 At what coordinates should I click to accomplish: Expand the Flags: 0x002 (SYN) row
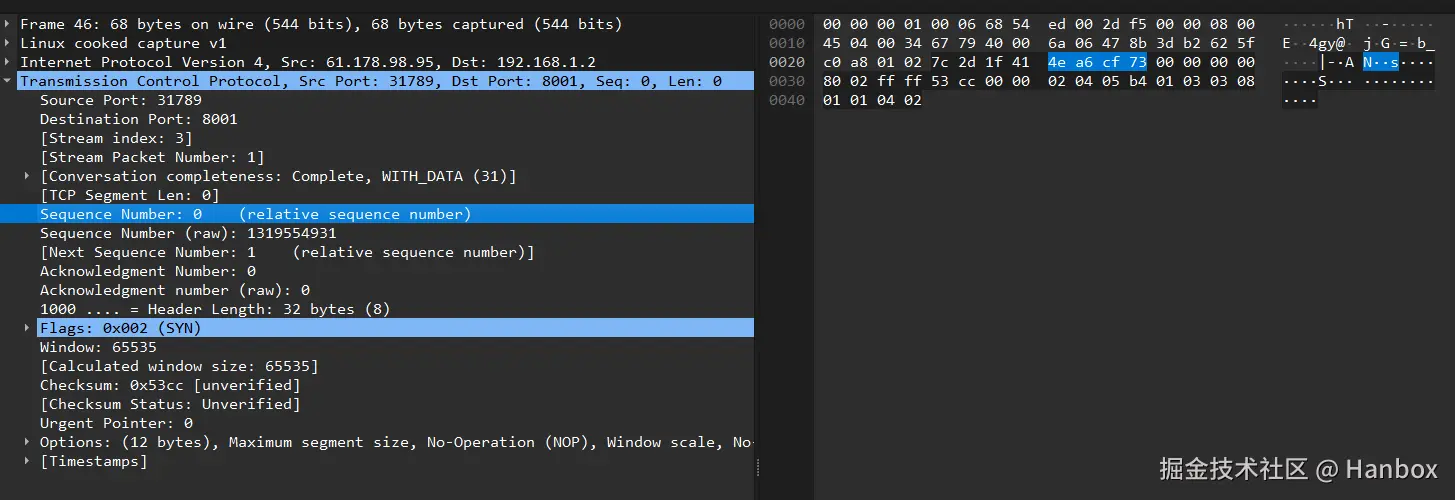pyautogui.click(x=28, y=328)
